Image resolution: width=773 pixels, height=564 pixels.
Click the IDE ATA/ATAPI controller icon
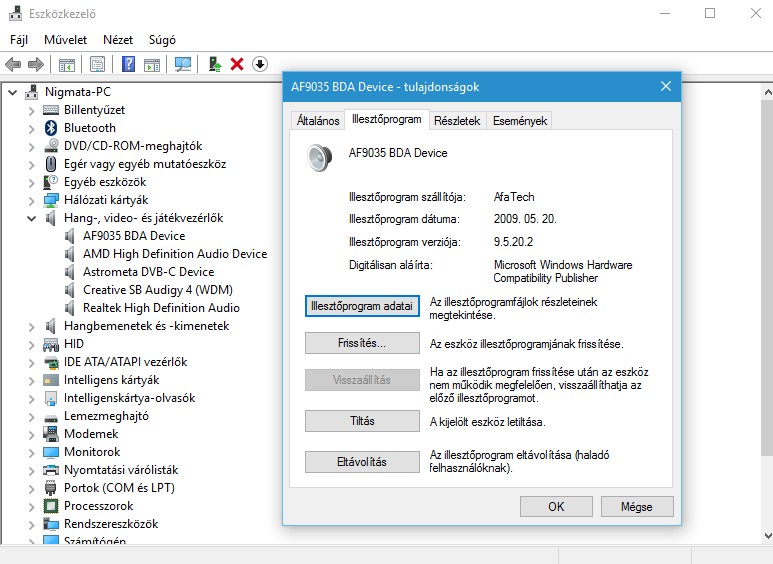[51, 362]
